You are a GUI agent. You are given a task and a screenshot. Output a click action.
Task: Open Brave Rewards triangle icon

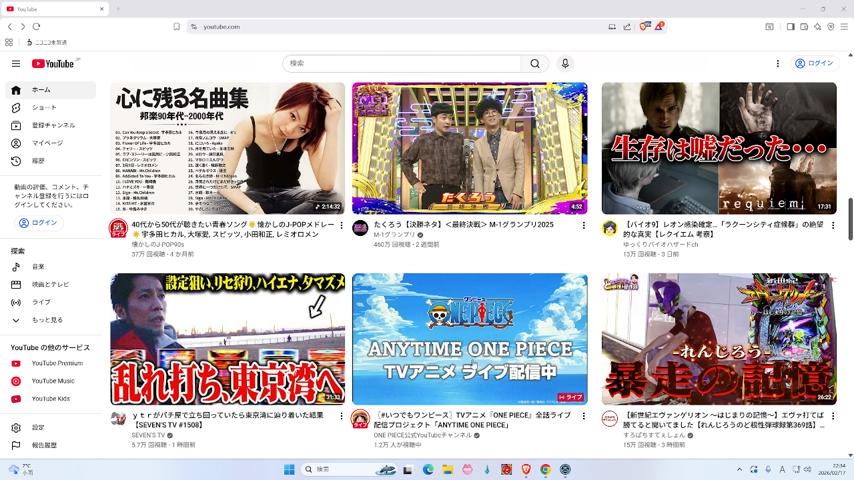coord(659,26)
